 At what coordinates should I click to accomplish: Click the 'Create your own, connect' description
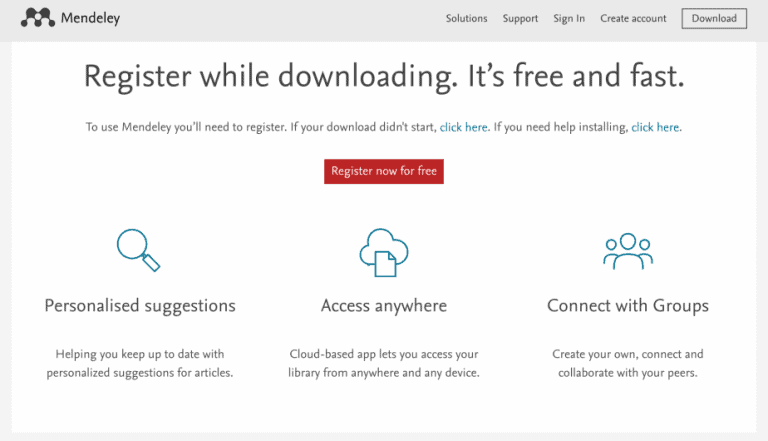(627, 364)
